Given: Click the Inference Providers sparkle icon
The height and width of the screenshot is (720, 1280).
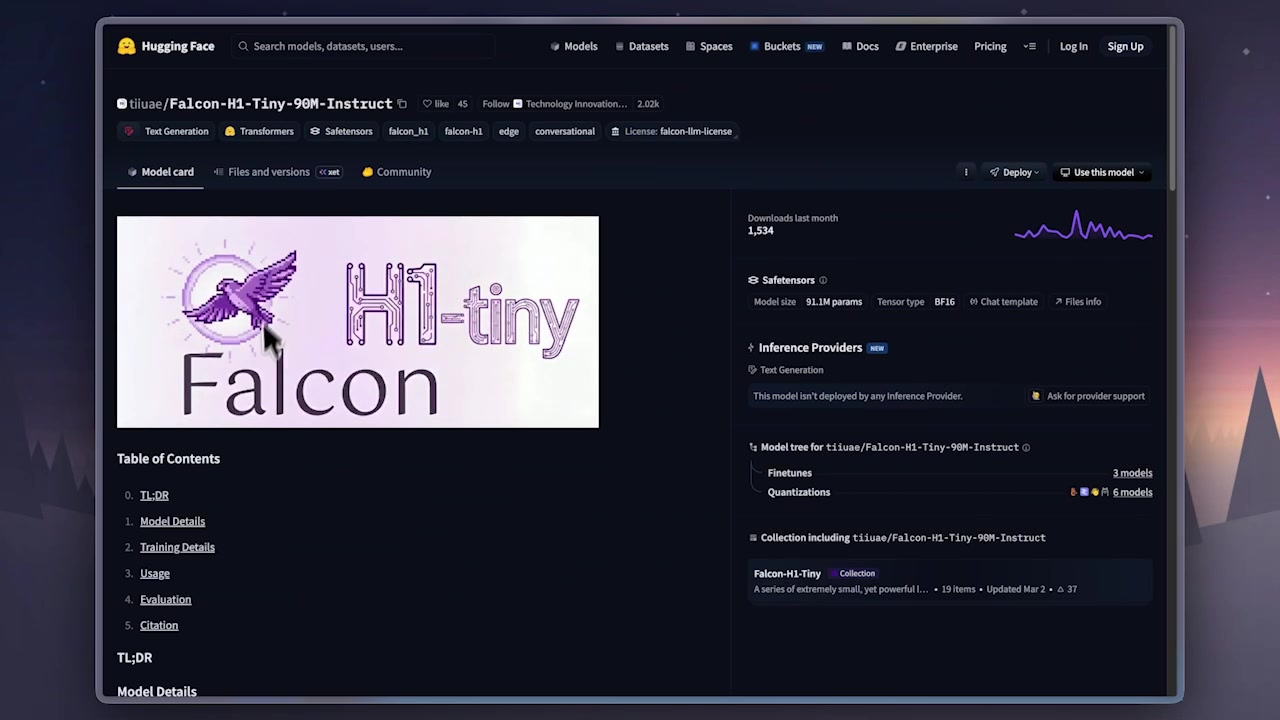Looking at the screenshot, I should pos(751,348).
